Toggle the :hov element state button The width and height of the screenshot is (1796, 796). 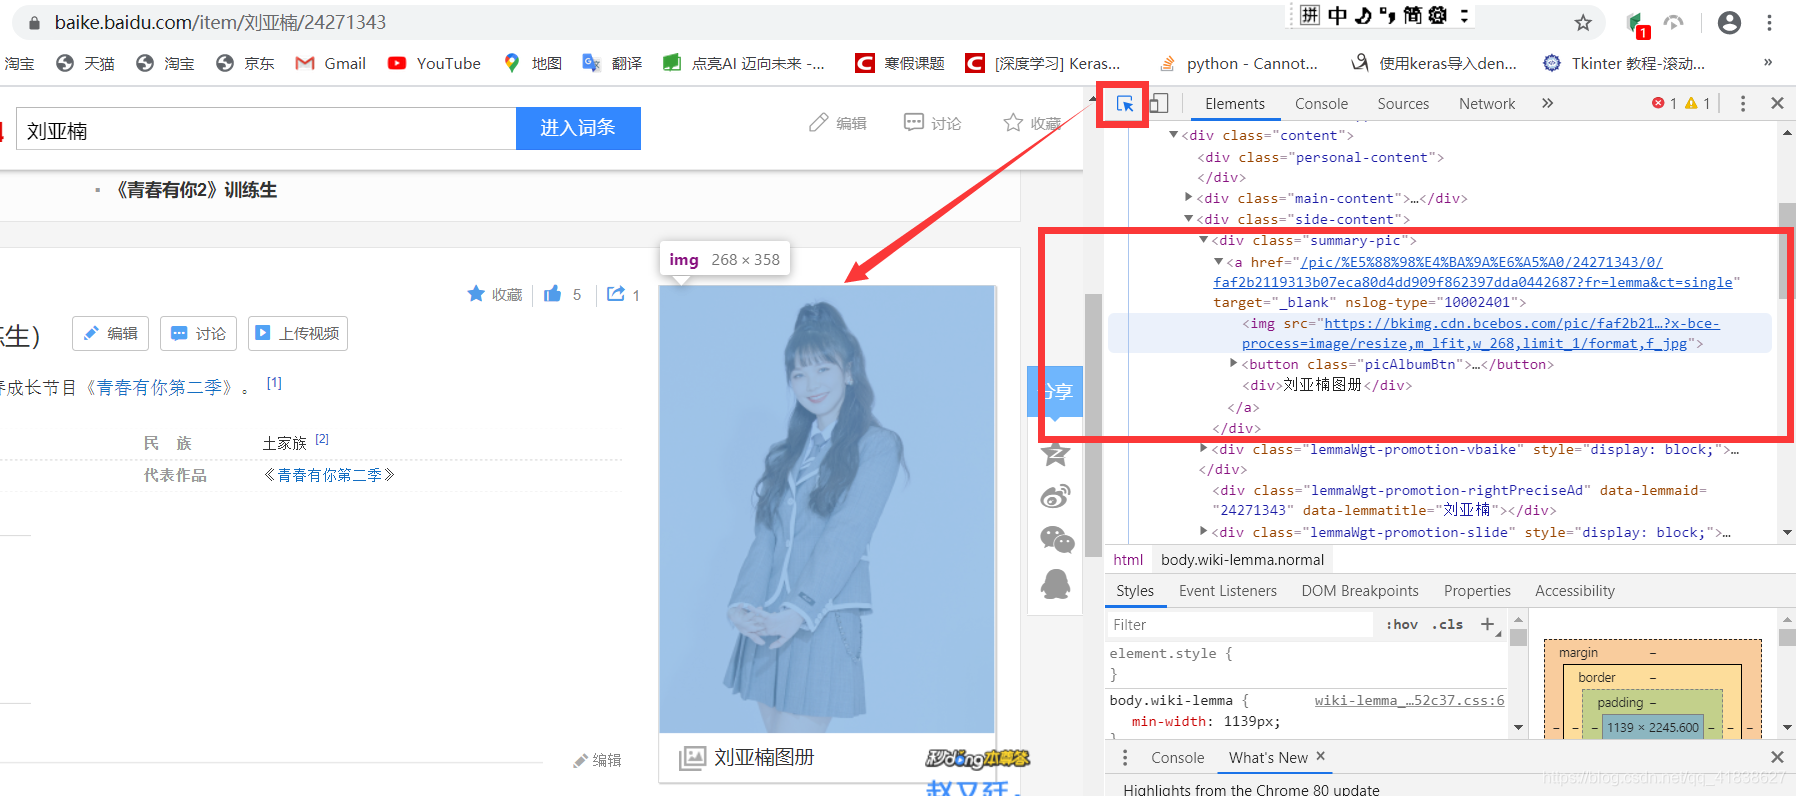(x=1401, y=624)
